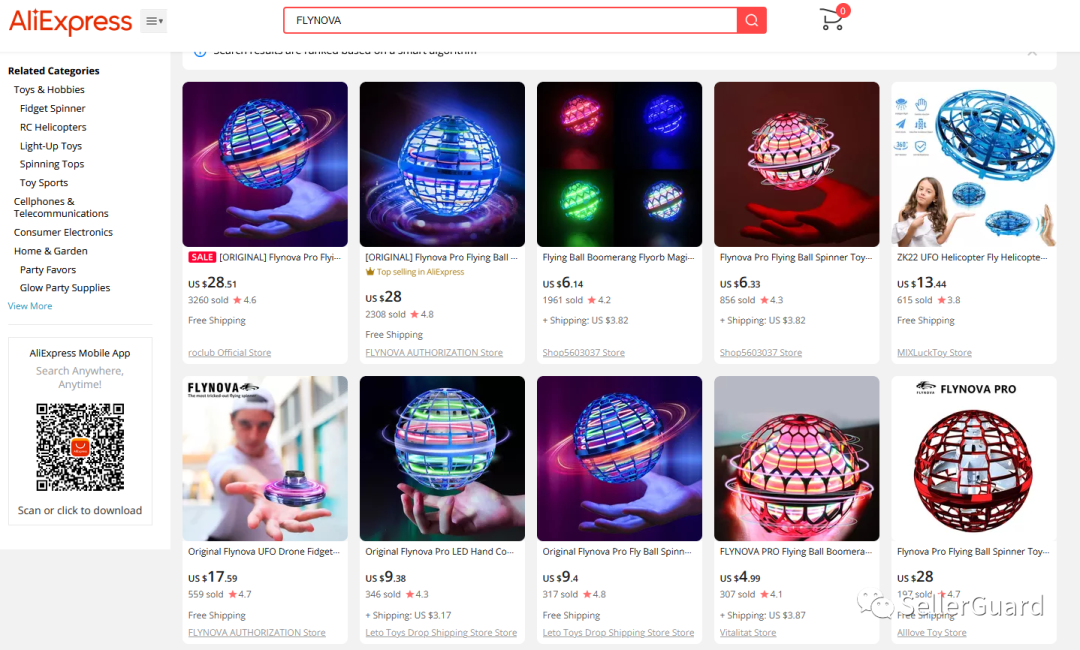Open the Toys & Hobbies category
Image resolution: width=1080 pixels, height=650 pixels.
point(49,90)
